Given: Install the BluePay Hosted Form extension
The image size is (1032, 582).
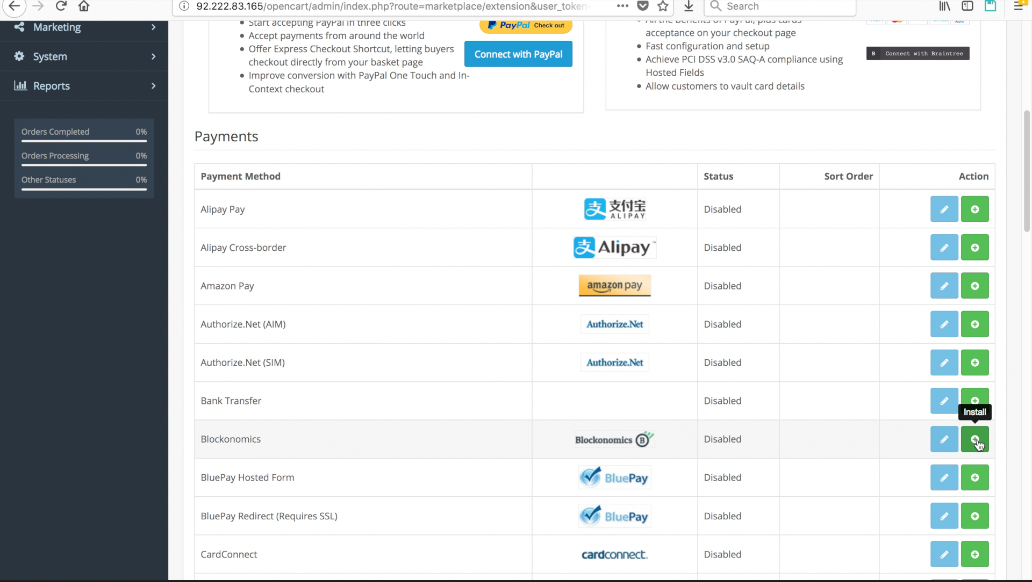Looking at the screenshot, I should coord(975,477).
